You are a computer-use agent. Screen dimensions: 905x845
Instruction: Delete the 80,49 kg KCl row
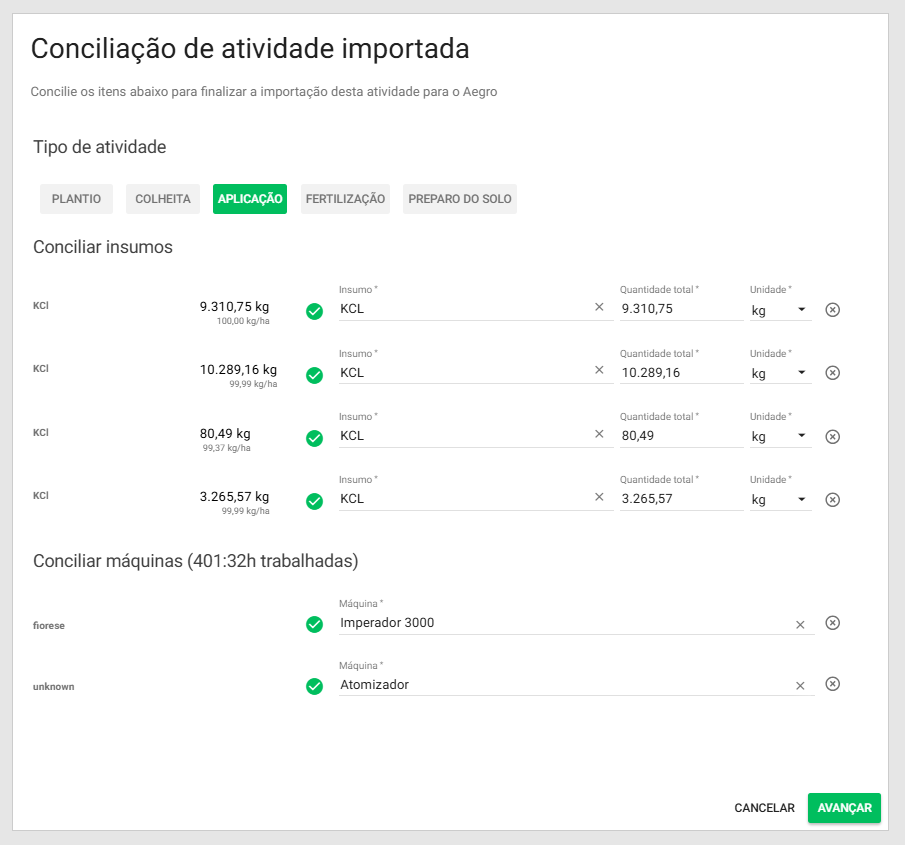point(832,437)
